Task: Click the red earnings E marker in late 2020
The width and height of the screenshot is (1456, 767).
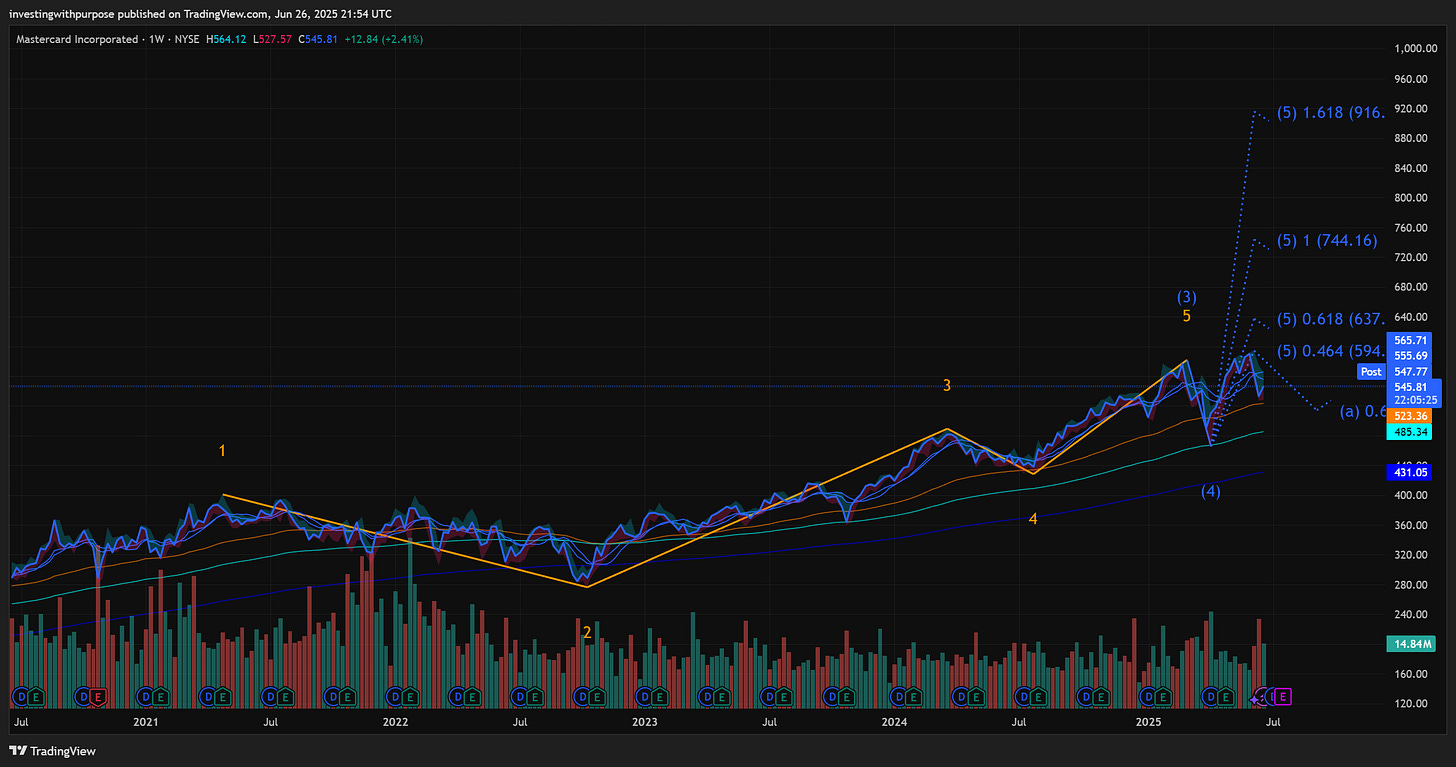Action: (98, 695)
